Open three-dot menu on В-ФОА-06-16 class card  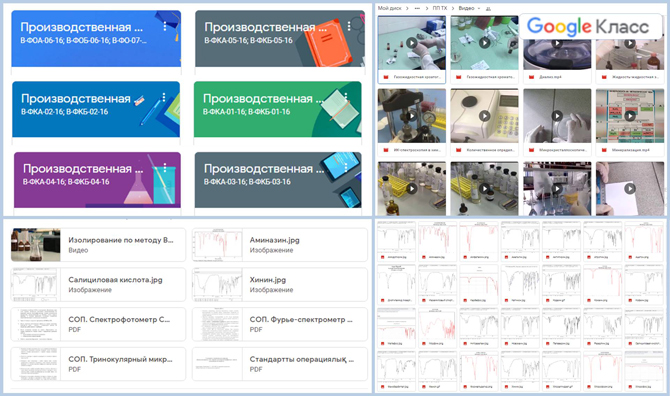(x=165, y=26)
